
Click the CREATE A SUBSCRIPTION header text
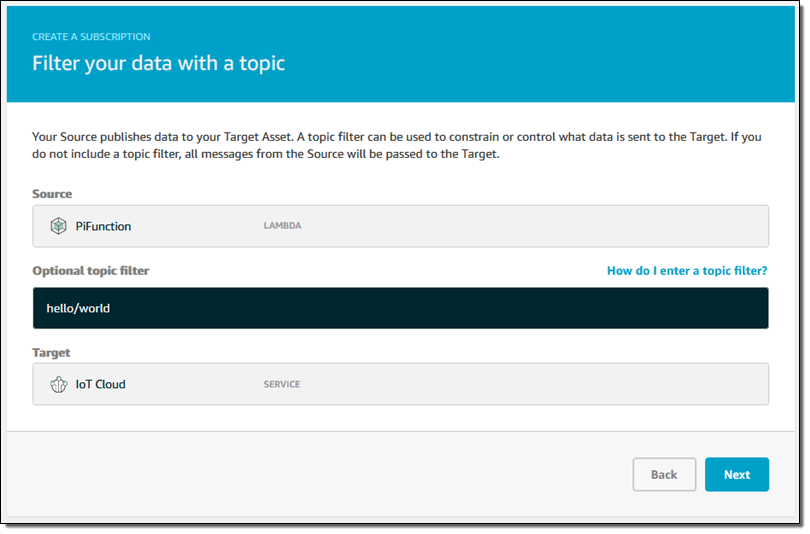click(x=91, y=37)
